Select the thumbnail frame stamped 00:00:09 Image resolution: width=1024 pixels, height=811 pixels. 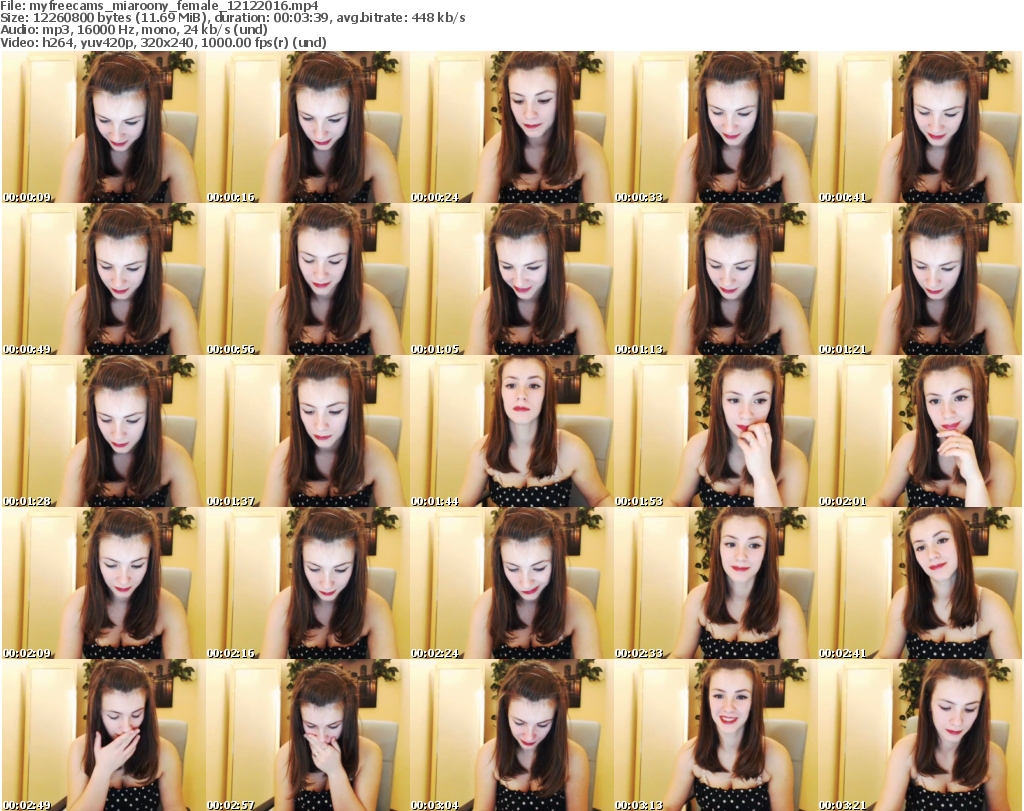click(103, 127)
